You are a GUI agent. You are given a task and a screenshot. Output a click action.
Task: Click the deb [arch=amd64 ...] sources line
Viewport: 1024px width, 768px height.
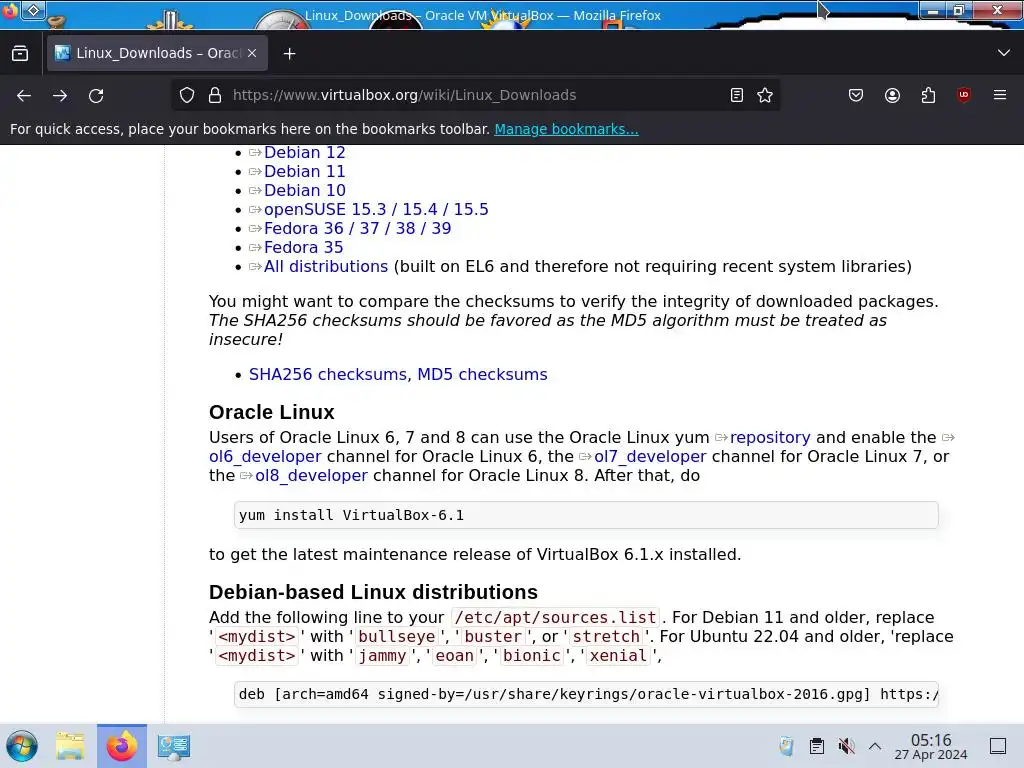(586, 694)
